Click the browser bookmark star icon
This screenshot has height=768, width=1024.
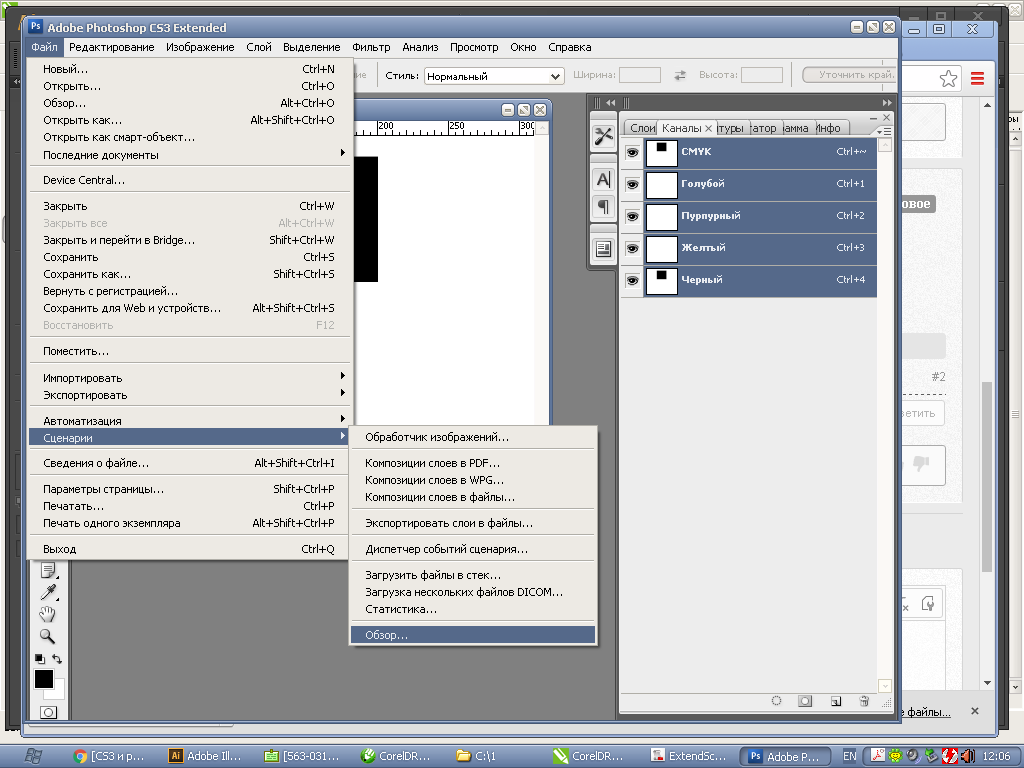click(x=948, y=79)
